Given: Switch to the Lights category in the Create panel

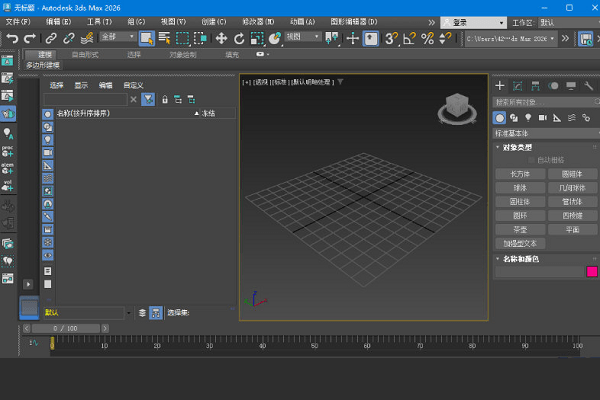Looking at the screenshot, I should coord(527,117).
